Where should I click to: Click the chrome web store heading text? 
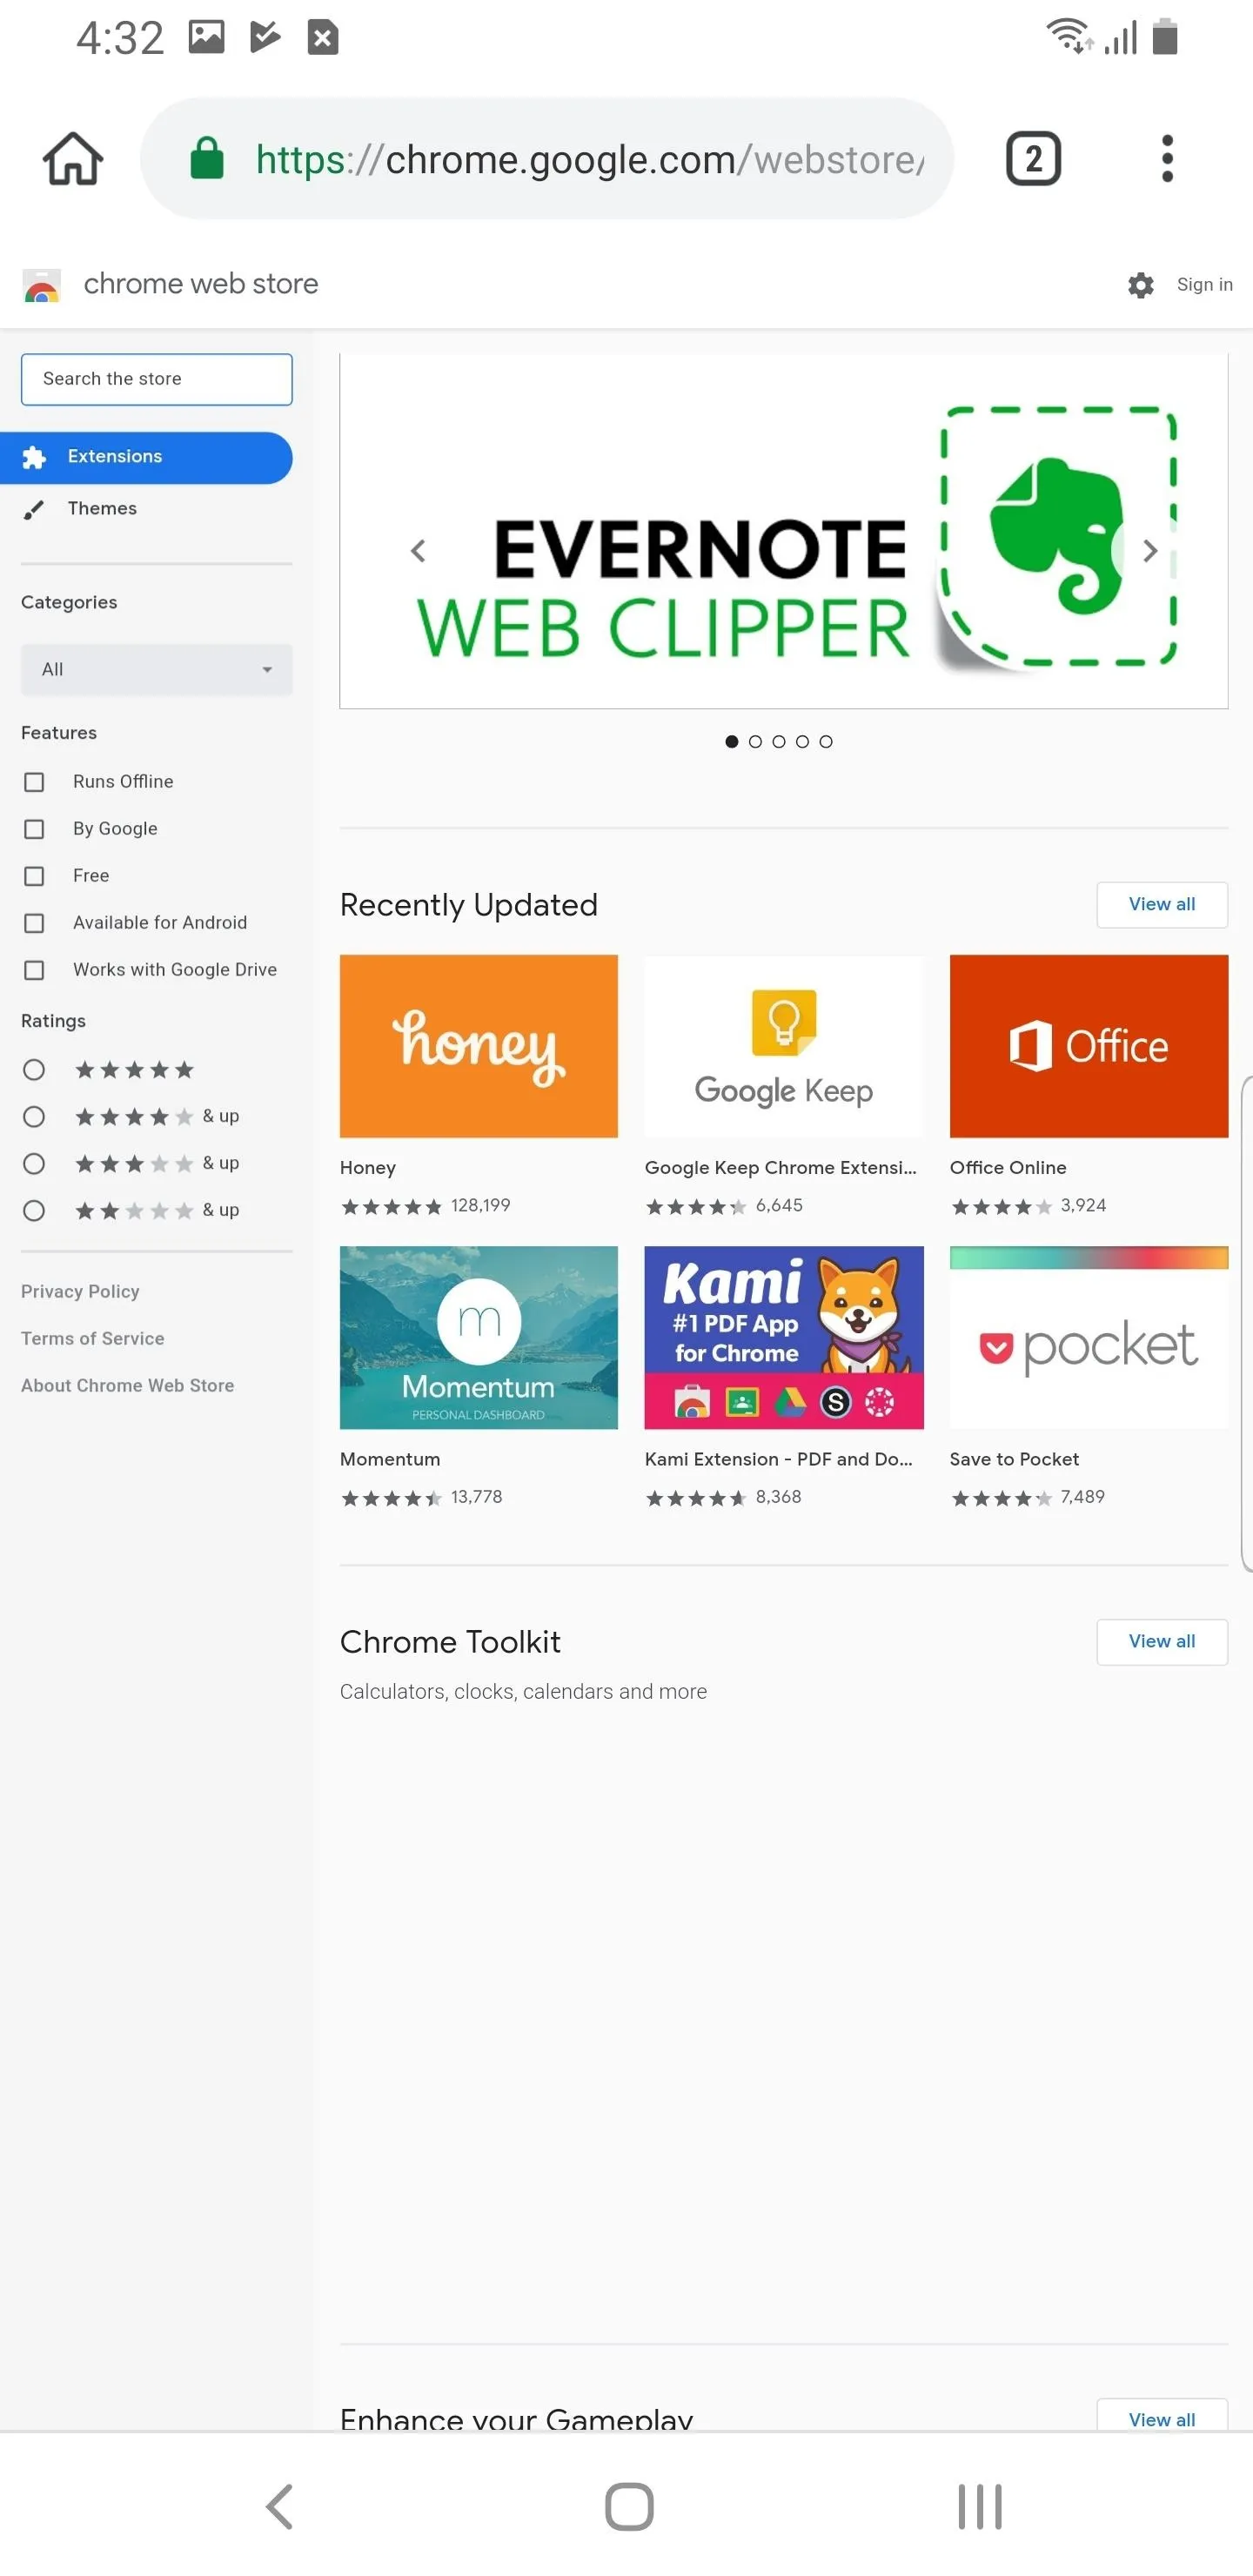(201, 284)
